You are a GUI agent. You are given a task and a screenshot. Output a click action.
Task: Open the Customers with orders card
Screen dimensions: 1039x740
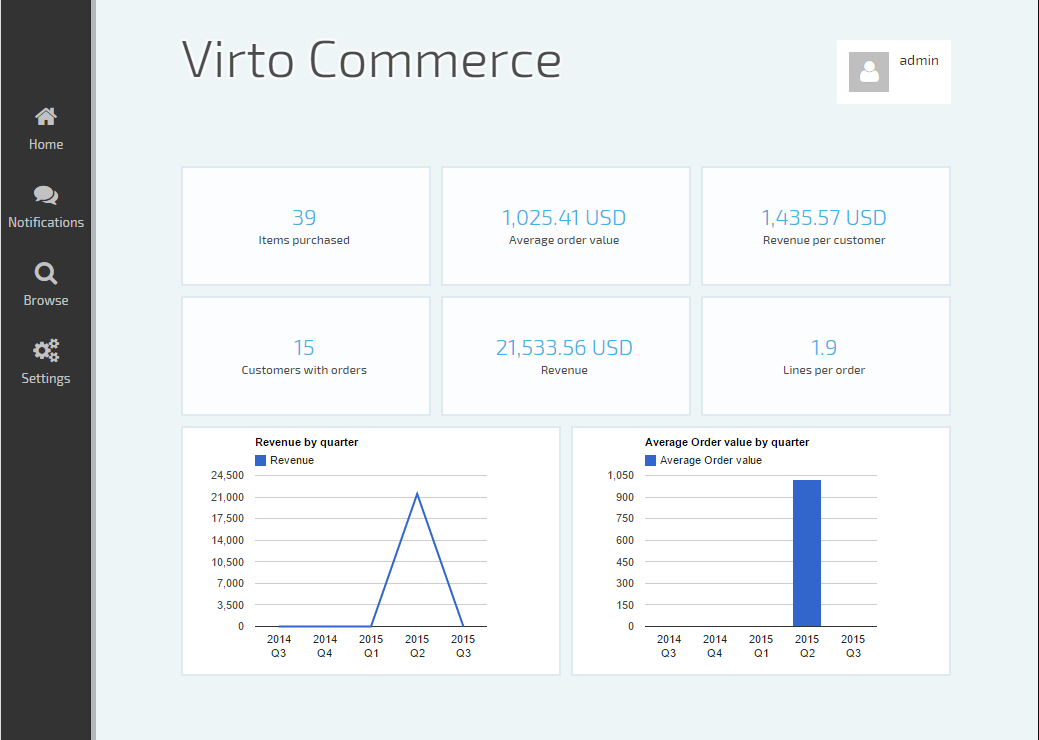pos(305,355)
